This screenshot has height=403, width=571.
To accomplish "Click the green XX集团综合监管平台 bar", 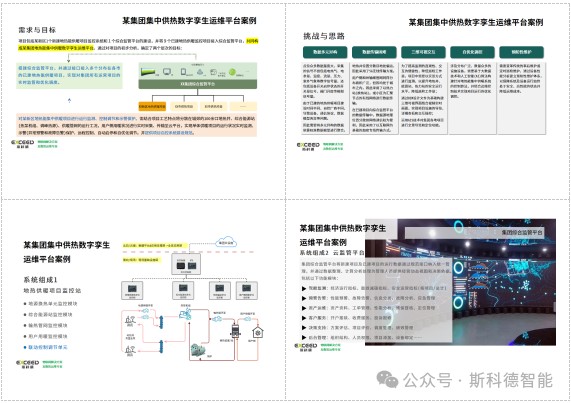I will coord(198,84).
